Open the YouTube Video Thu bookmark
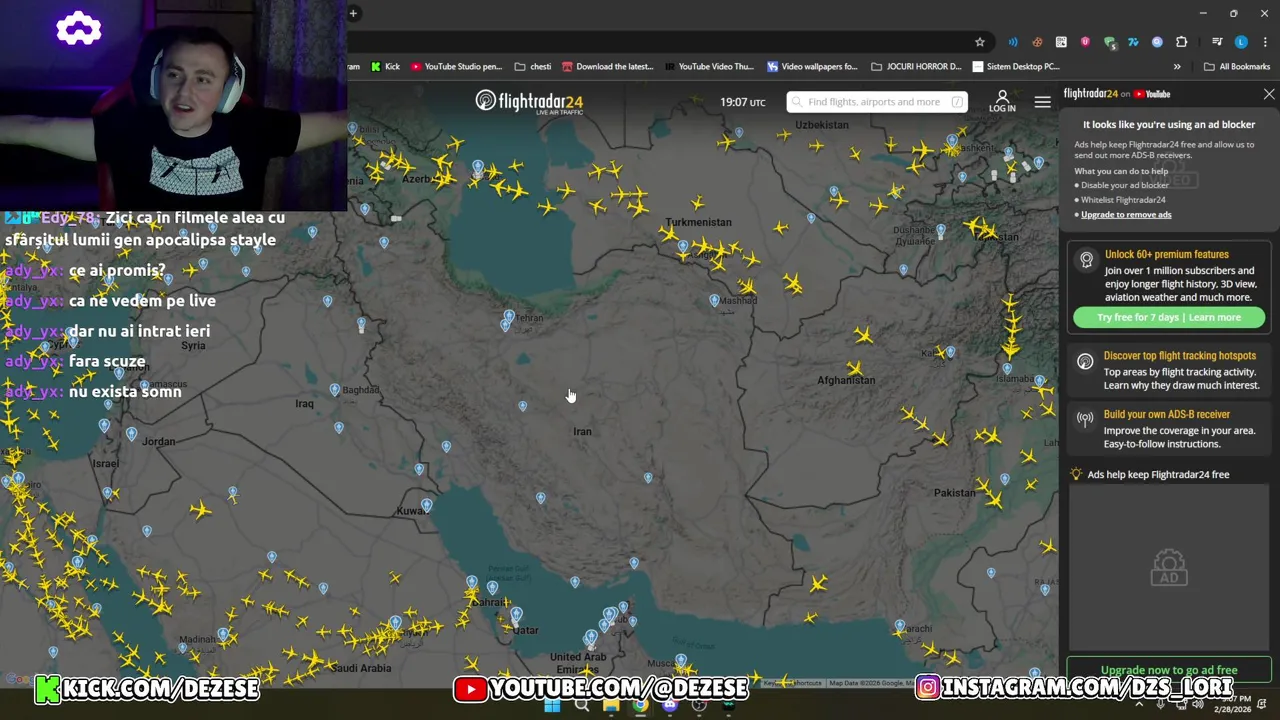The width and height of the screenshot is (1280, 720). pyautogui.click(x=709, y=67)
